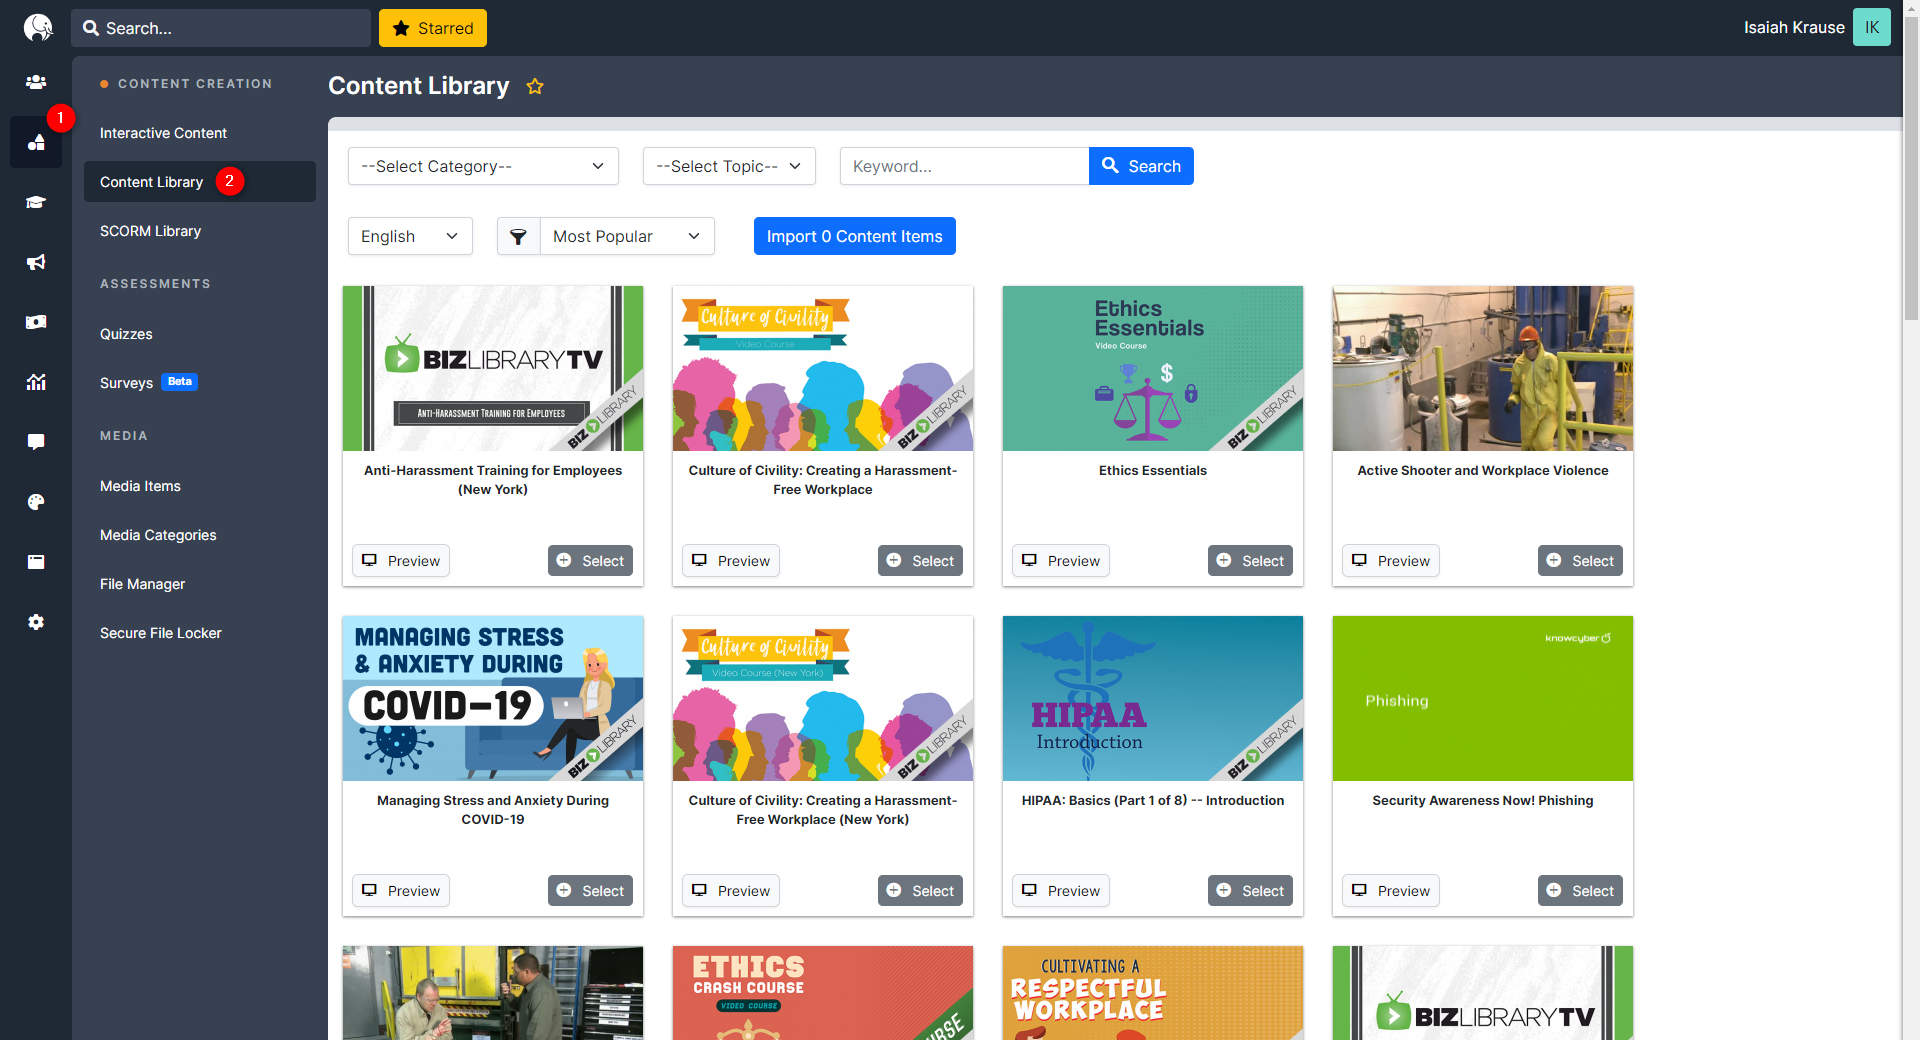The width and height of the screenshot is (1920, 1040).
Task: Open the palette appearance sidebar icon
Action: 36,502
